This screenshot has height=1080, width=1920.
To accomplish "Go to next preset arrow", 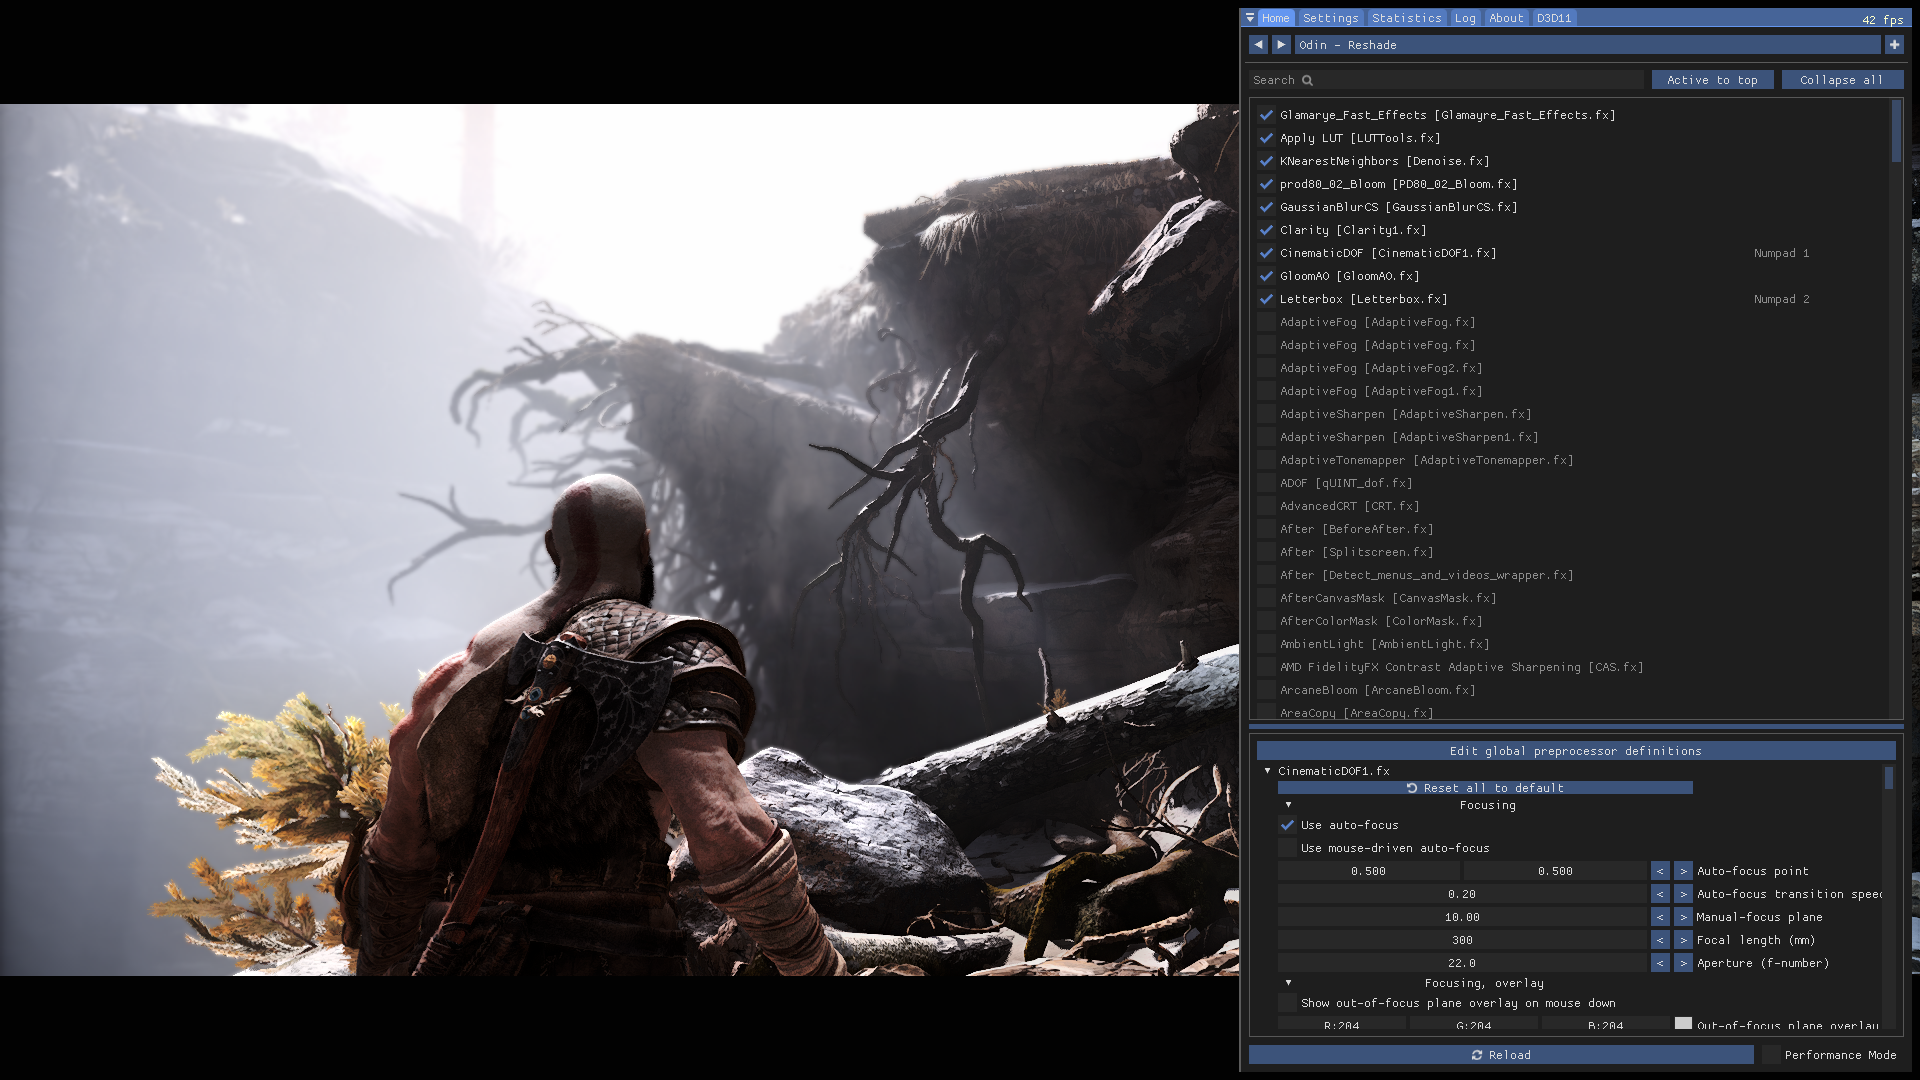I will coord(1281,45).
